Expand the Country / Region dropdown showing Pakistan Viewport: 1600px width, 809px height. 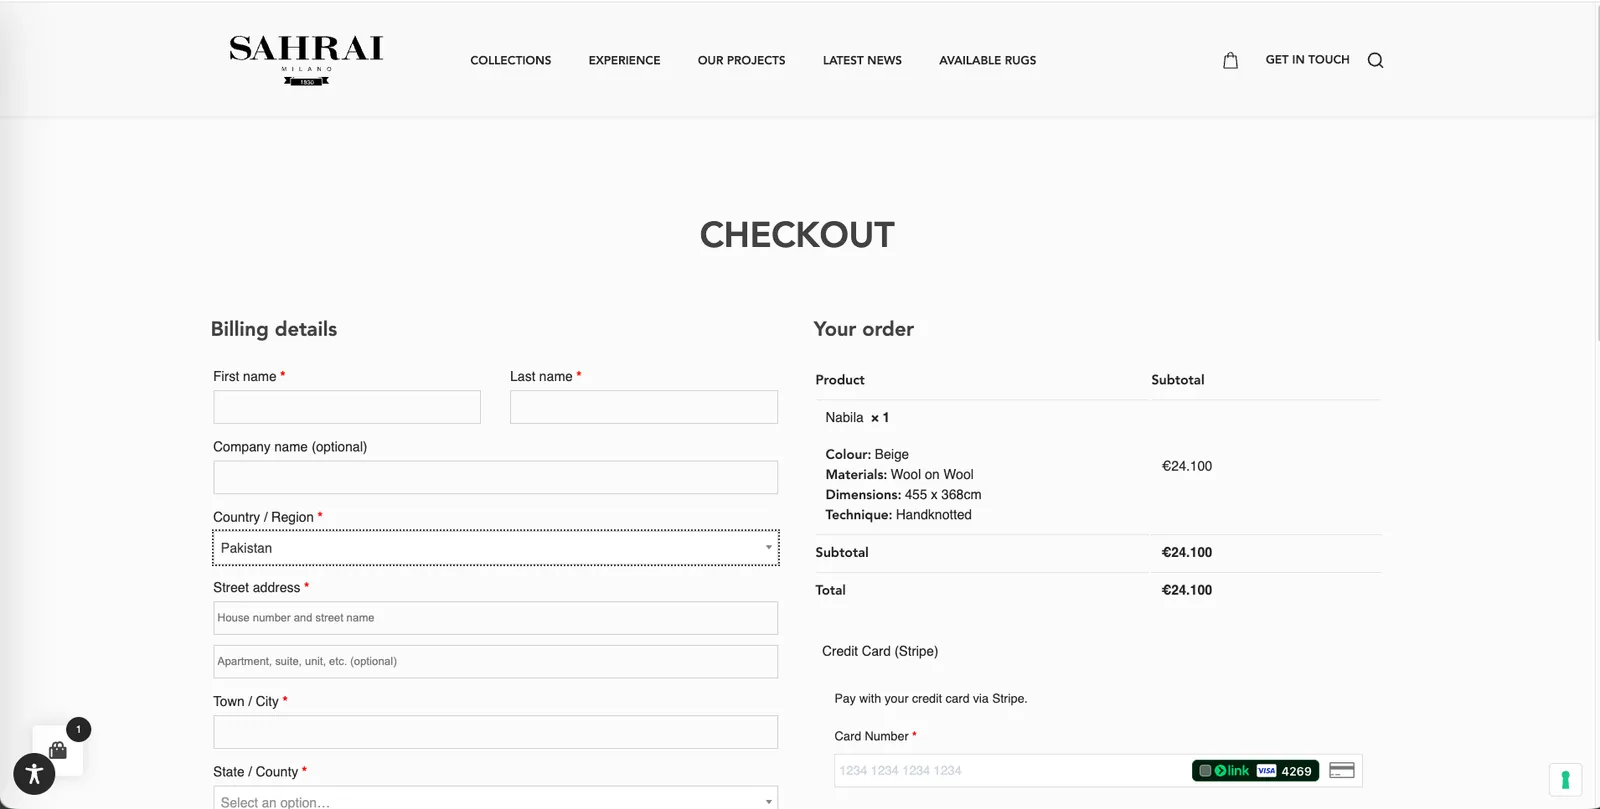(x=495, y=548)
